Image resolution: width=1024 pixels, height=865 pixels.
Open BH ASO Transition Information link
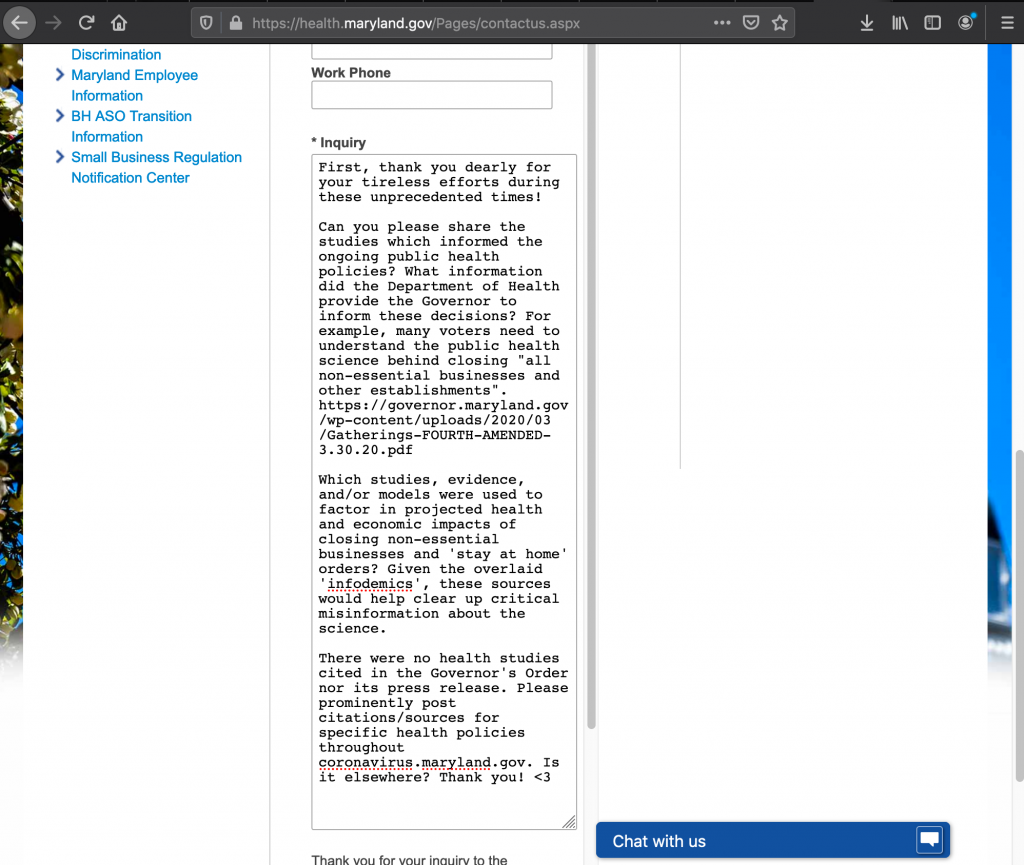pyautogui.click(x=131, y=127)
